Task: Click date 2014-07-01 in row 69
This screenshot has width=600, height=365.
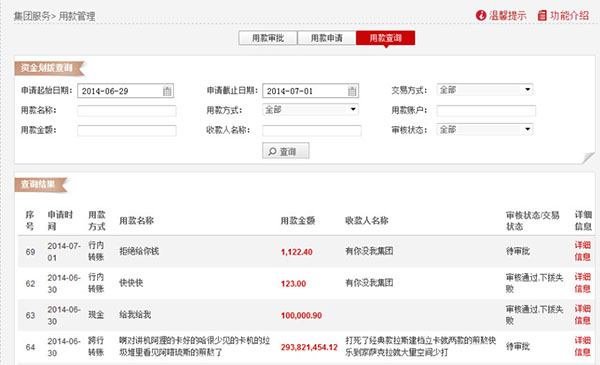Action: point(64,251)
